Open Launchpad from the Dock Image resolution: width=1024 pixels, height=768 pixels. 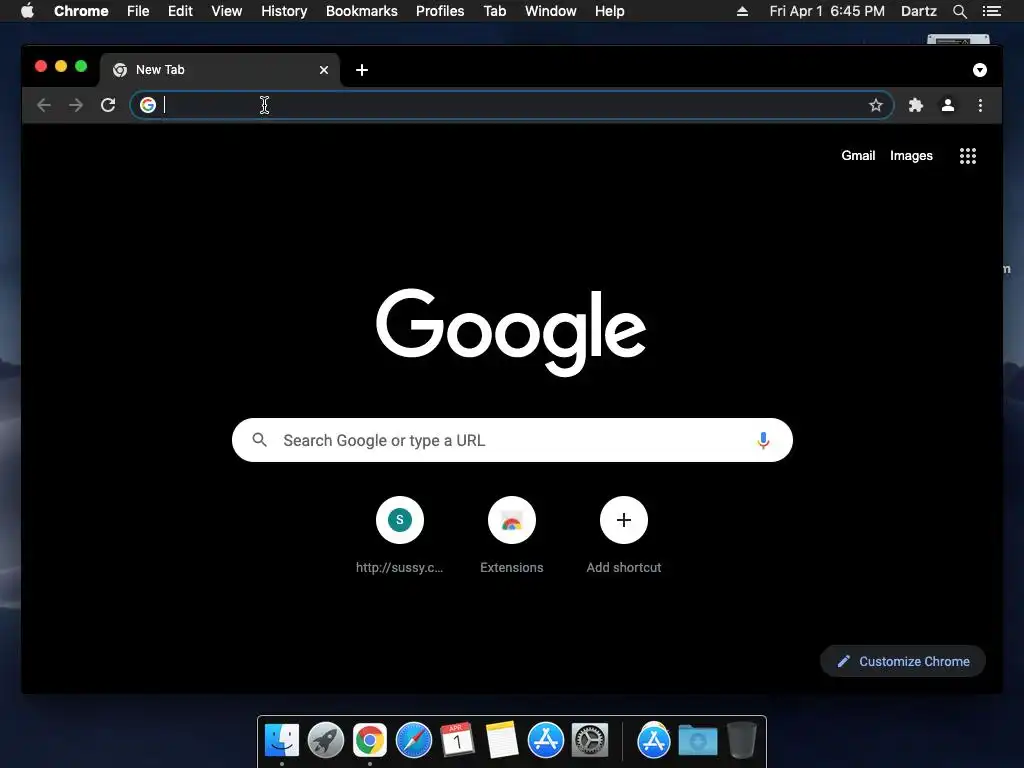click(326, 740)
